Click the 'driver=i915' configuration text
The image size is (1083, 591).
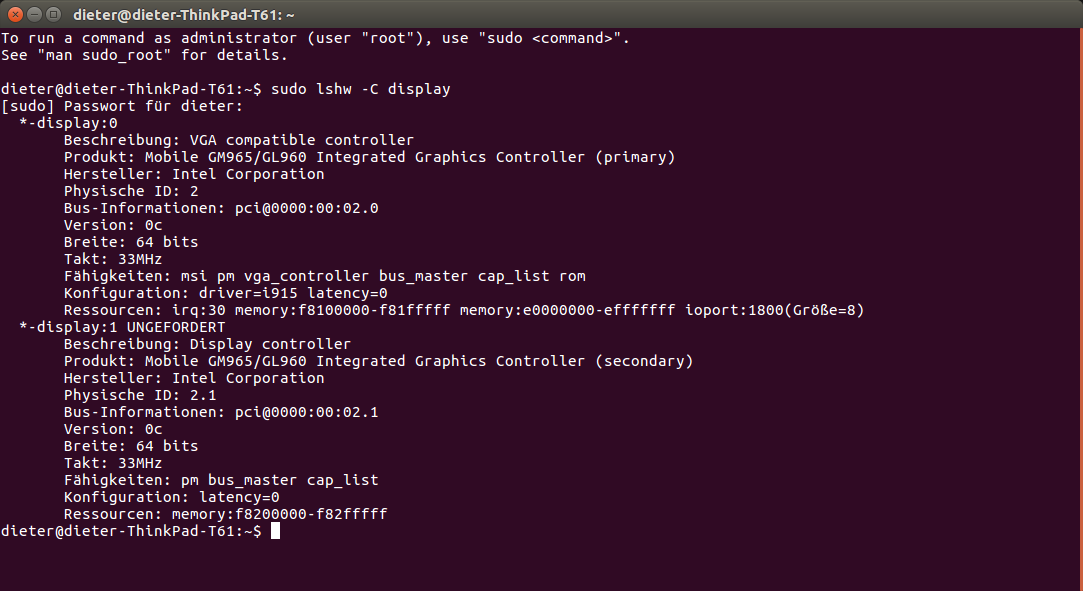click(x=248, y=293)
